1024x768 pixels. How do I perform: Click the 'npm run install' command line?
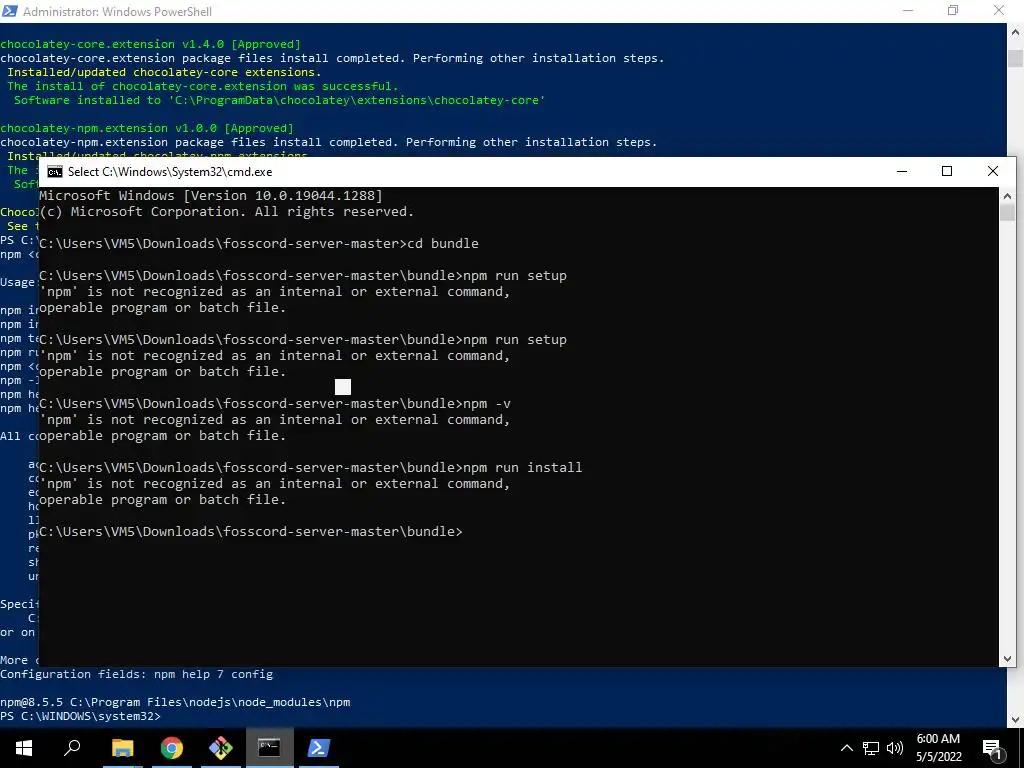pos(311,468)
